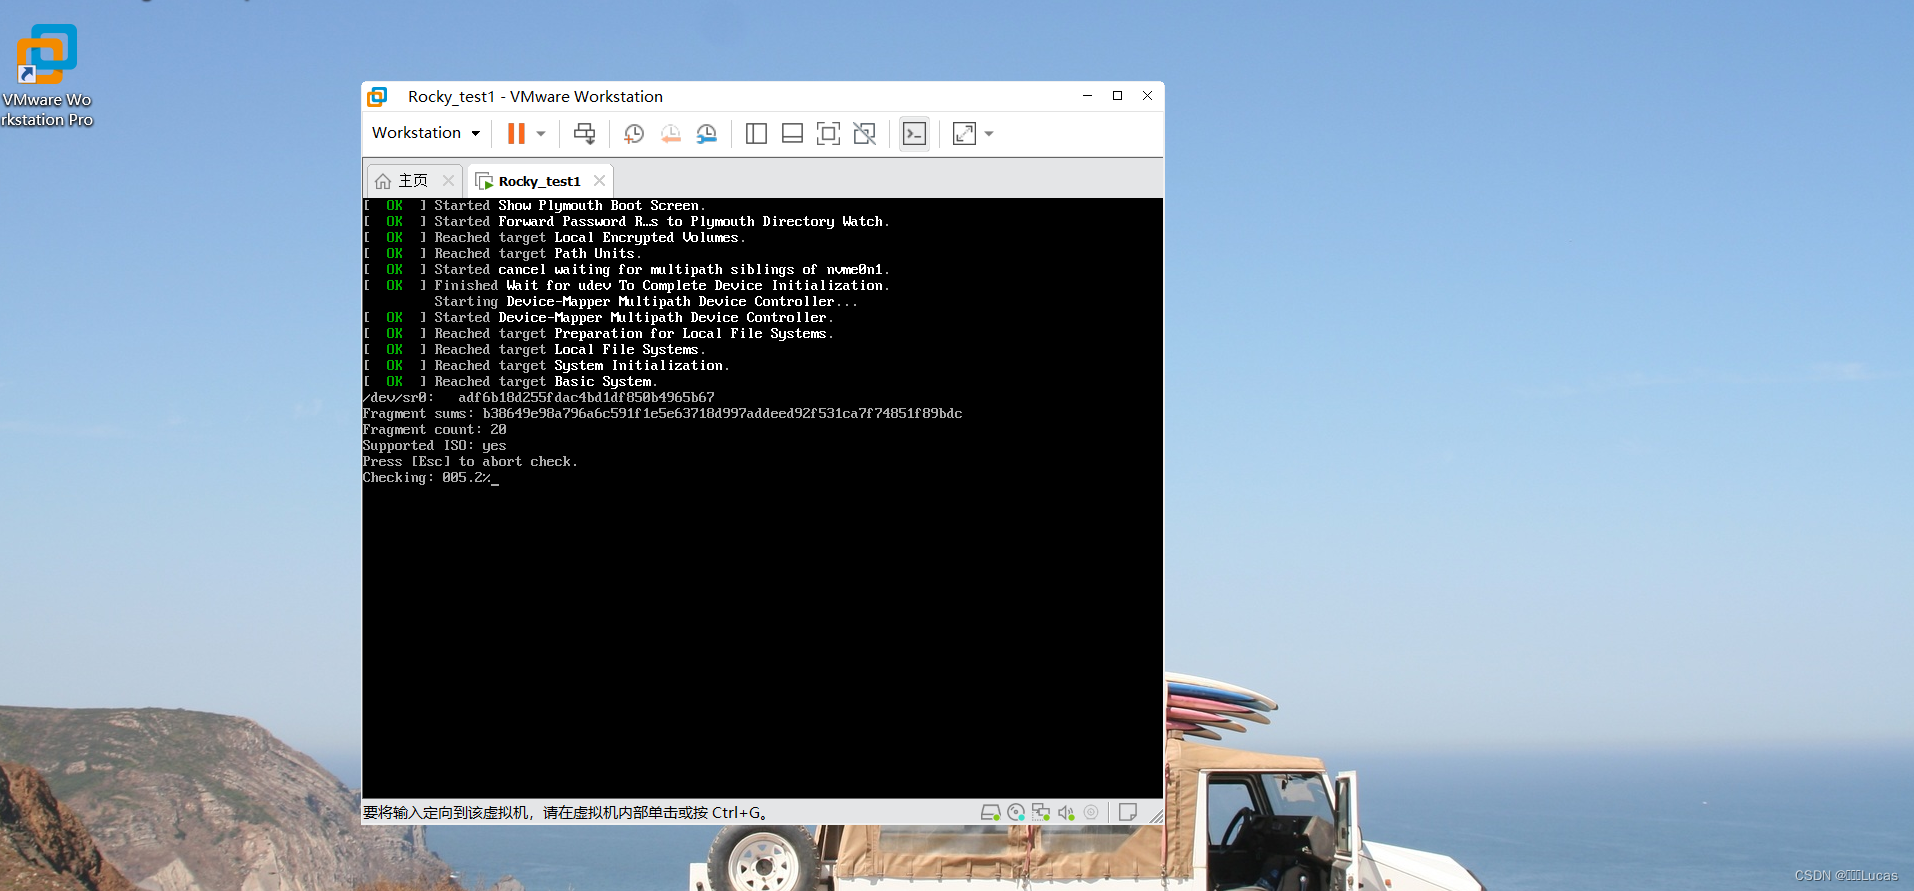Click the 'Checking: 005.2%' progress line
The width and height of the screenshot is (1914, 891).
coord(430,478)
